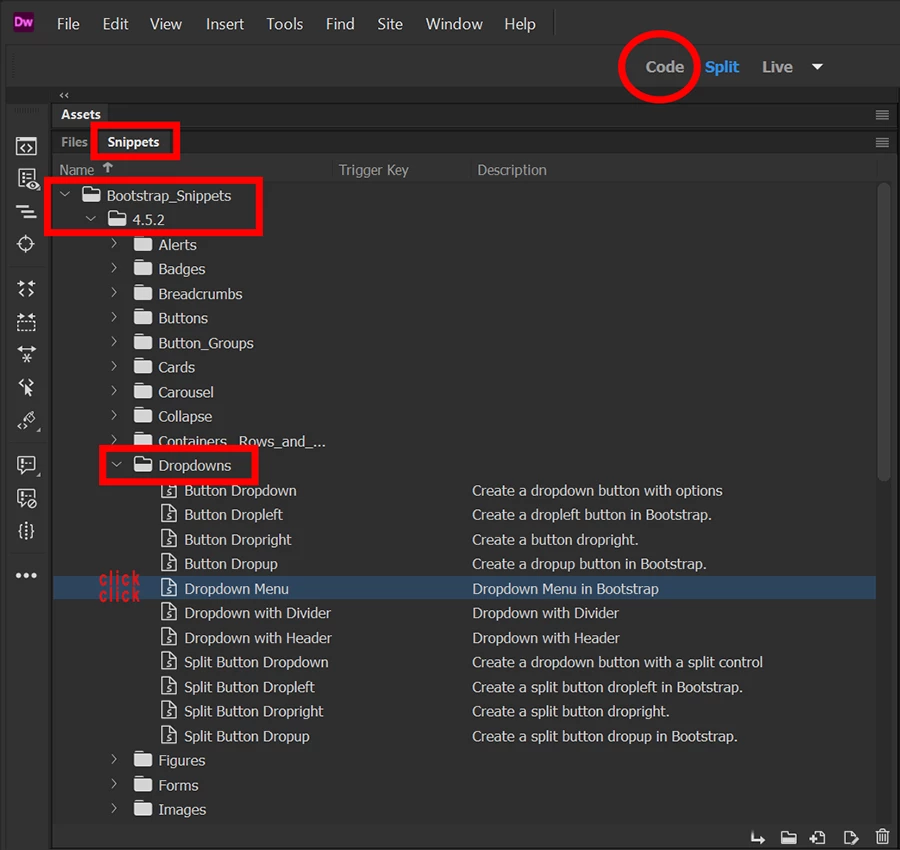Click the Apply Comment speech-bubble icon

click(26, 465)
